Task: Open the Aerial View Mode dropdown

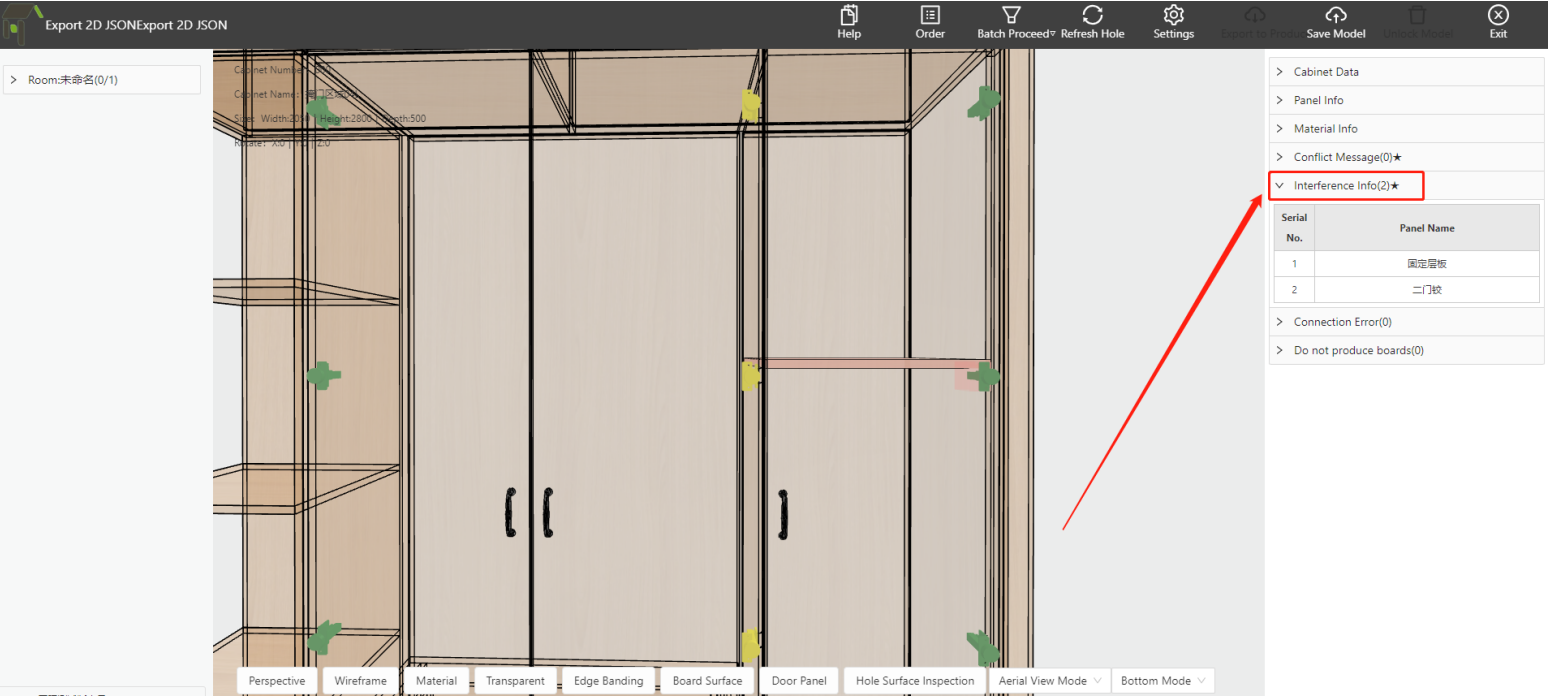Action: tap(1050, 681)
